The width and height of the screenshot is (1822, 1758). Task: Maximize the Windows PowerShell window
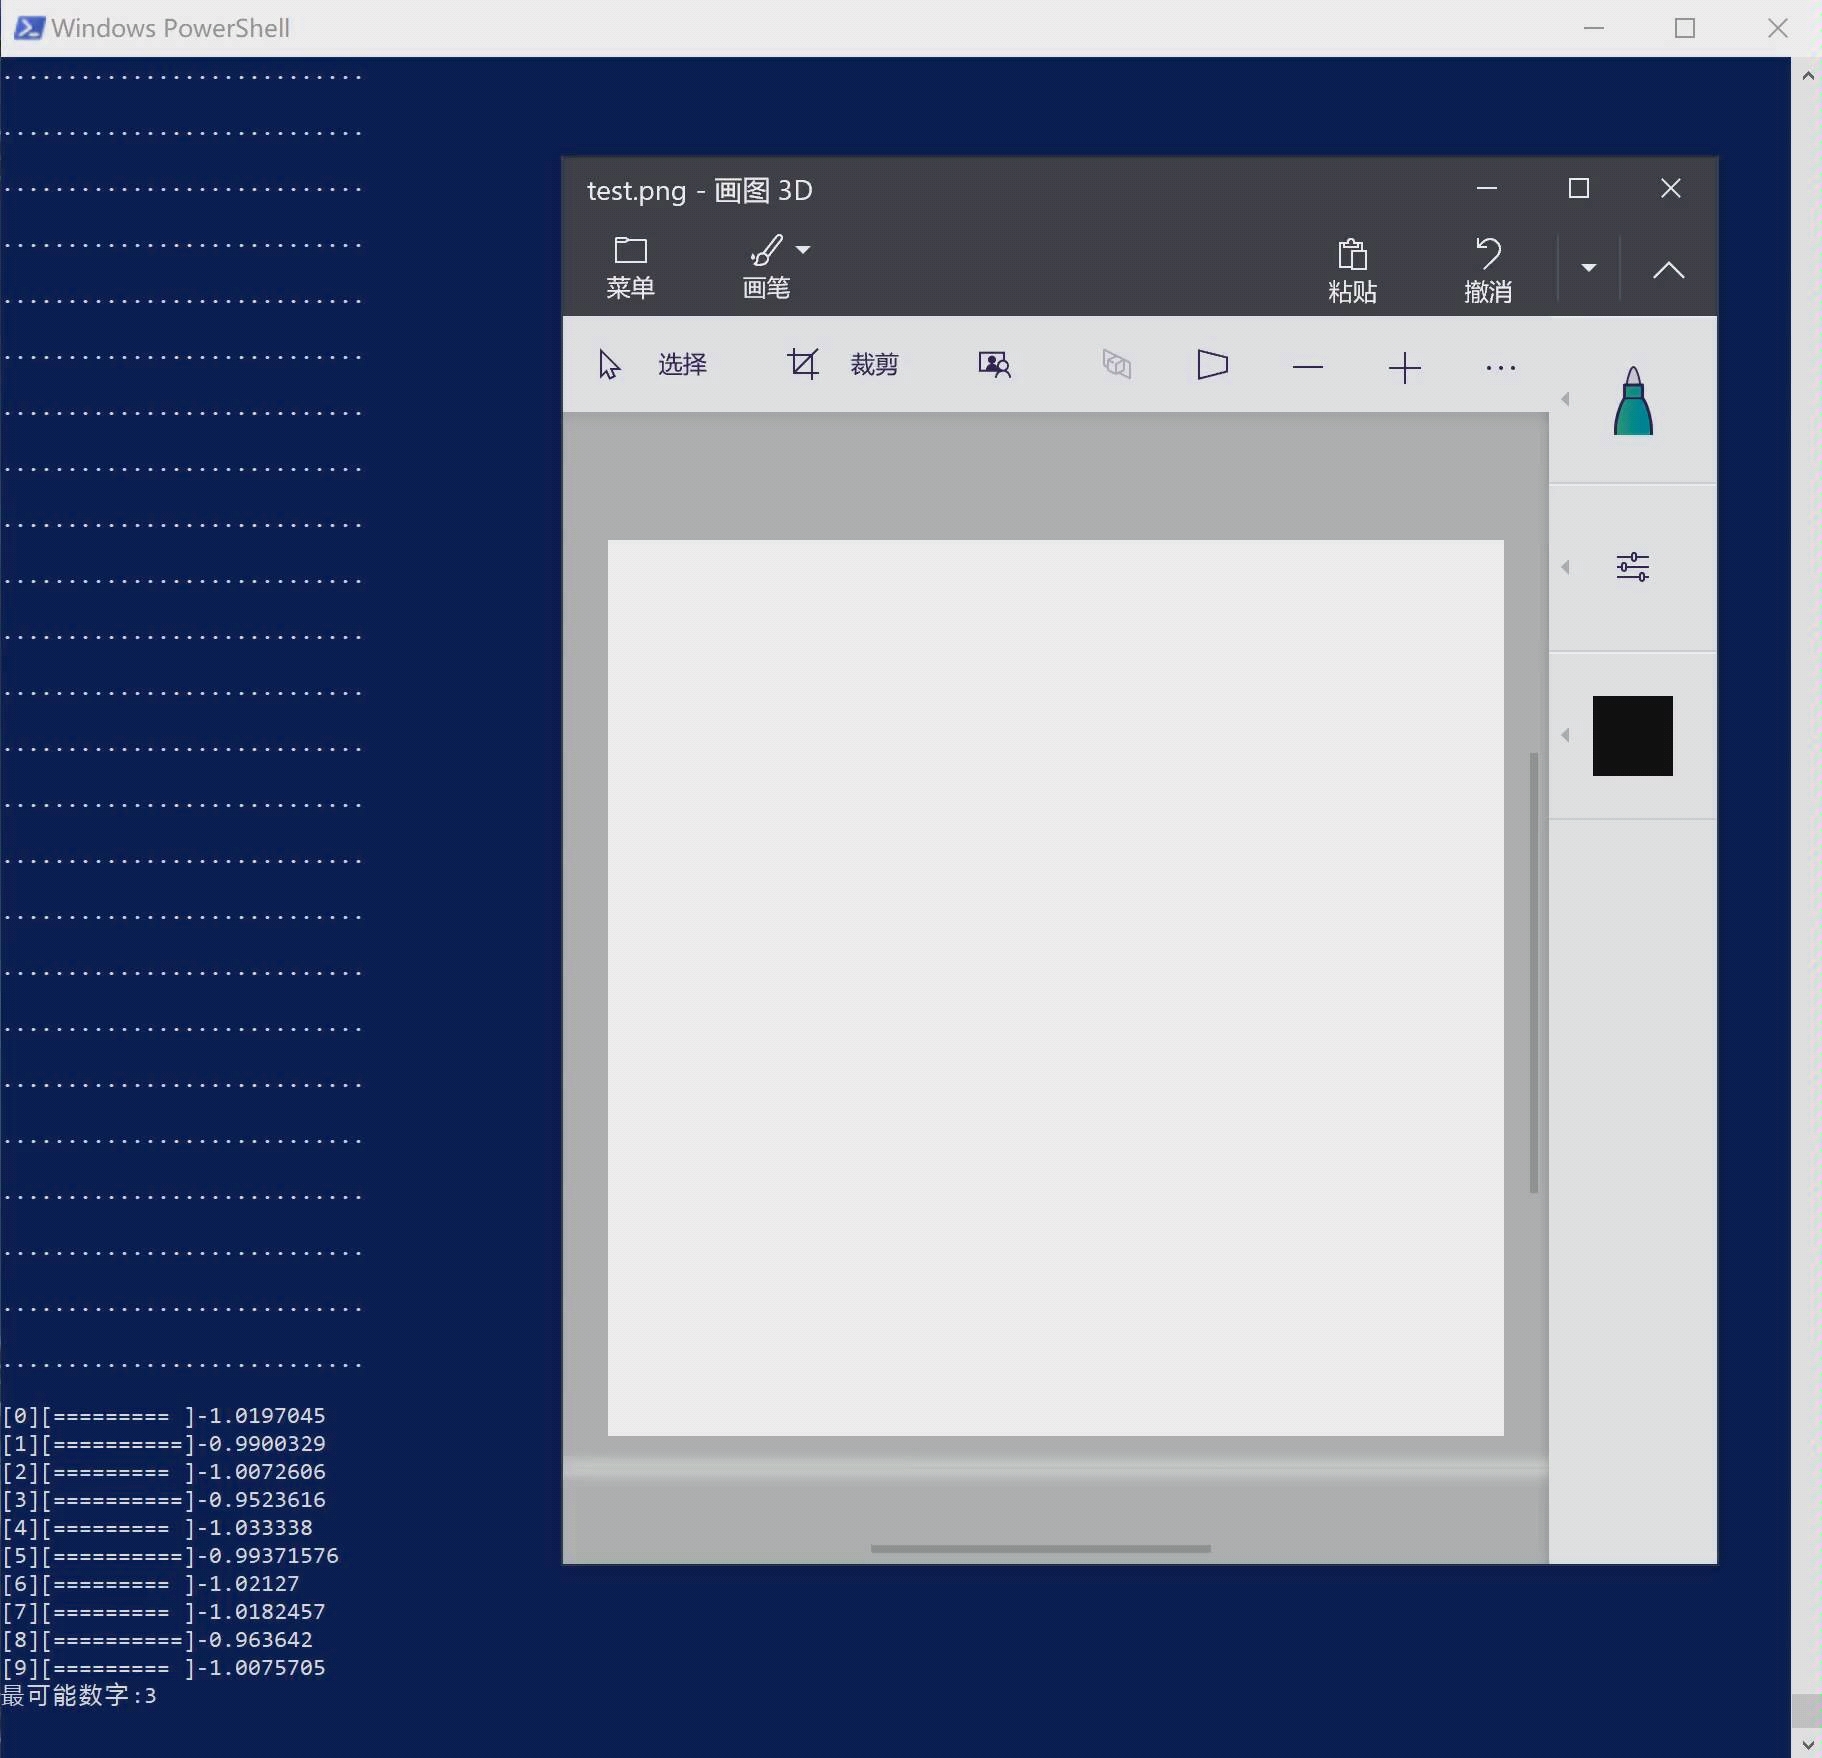(x=1685, y=28)
